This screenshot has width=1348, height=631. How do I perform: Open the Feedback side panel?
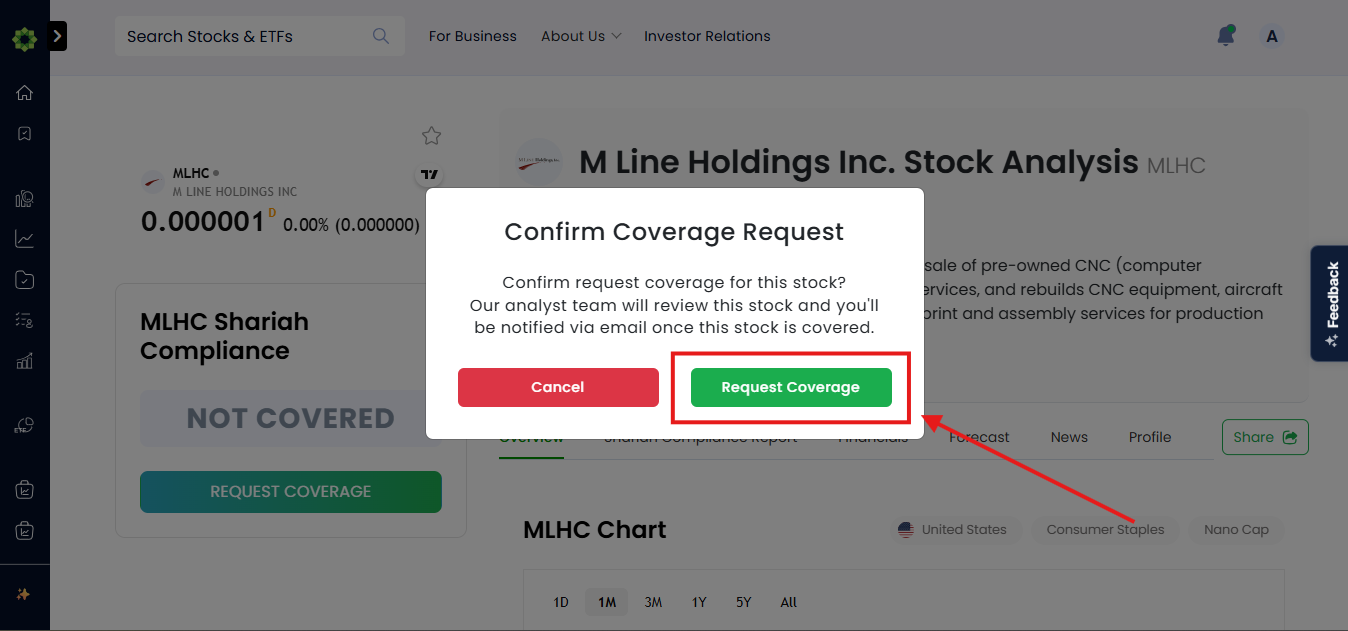pos(1330,303)
